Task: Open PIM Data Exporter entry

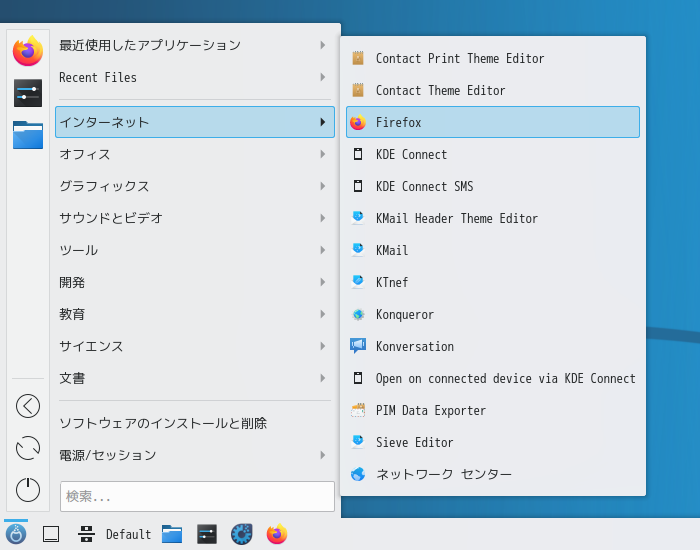Action: (493, 410)
